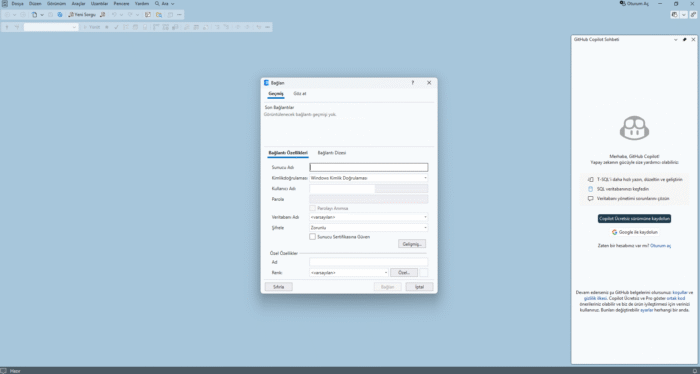Viewport: 700px width, 374px height.
Task: Select the Bağlantı Dizesi tab
Action: (332, 153)
